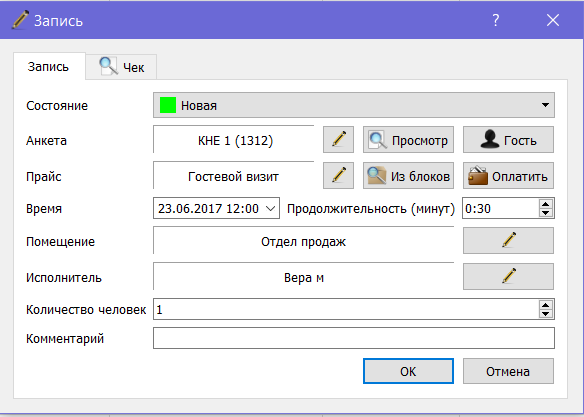The image size is (584, 417).
Task: Decrease Продолжительность with the down arrow
Action: click(546, 213)
